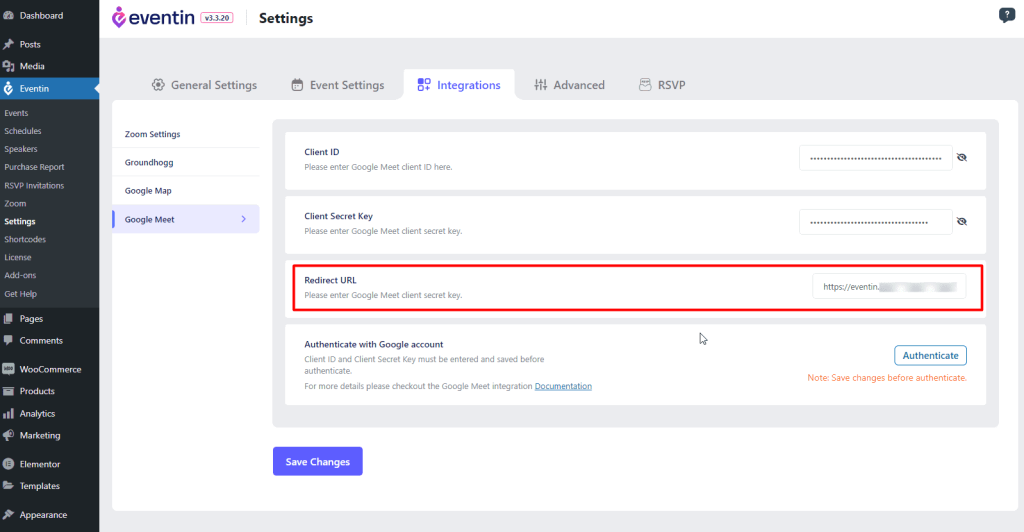Image resolution: width=1024 pixels, height=532 pixels.
Task: Select Google Map integration section
Action: pos(185,191)
